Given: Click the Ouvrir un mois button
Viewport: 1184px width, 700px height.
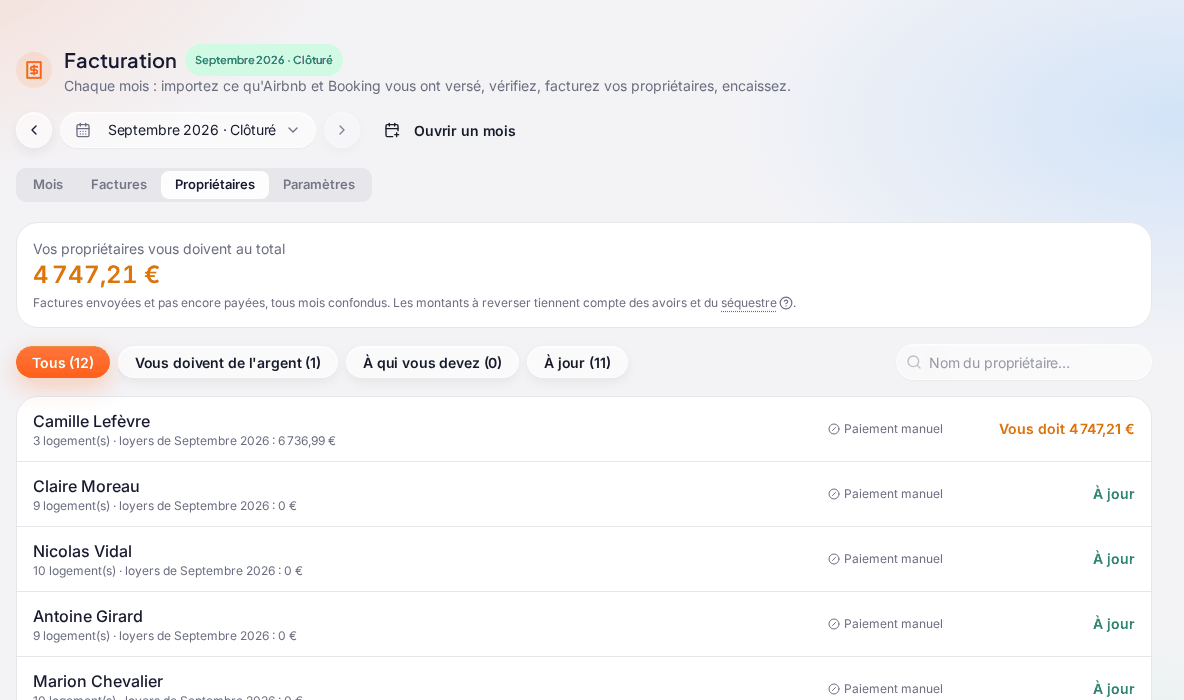Looking at the screenshot, I should tap(450, 131).
